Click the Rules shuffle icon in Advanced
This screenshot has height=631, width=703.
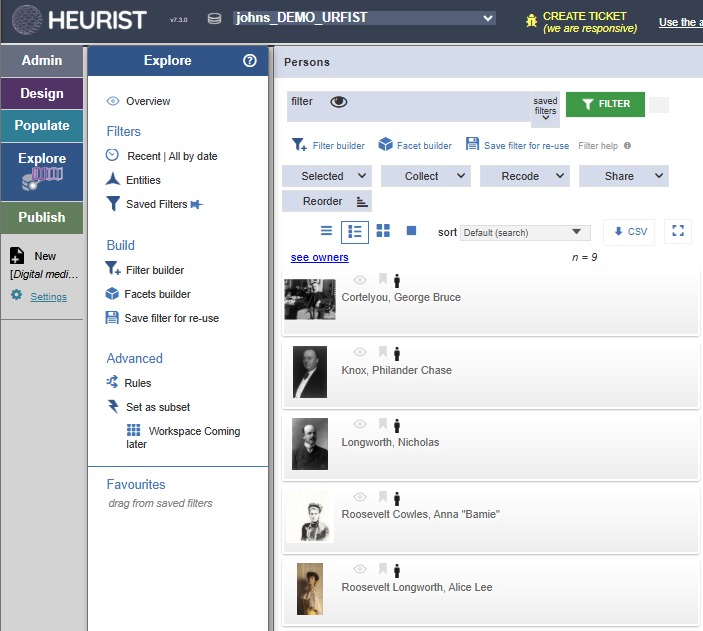[112, 382]
